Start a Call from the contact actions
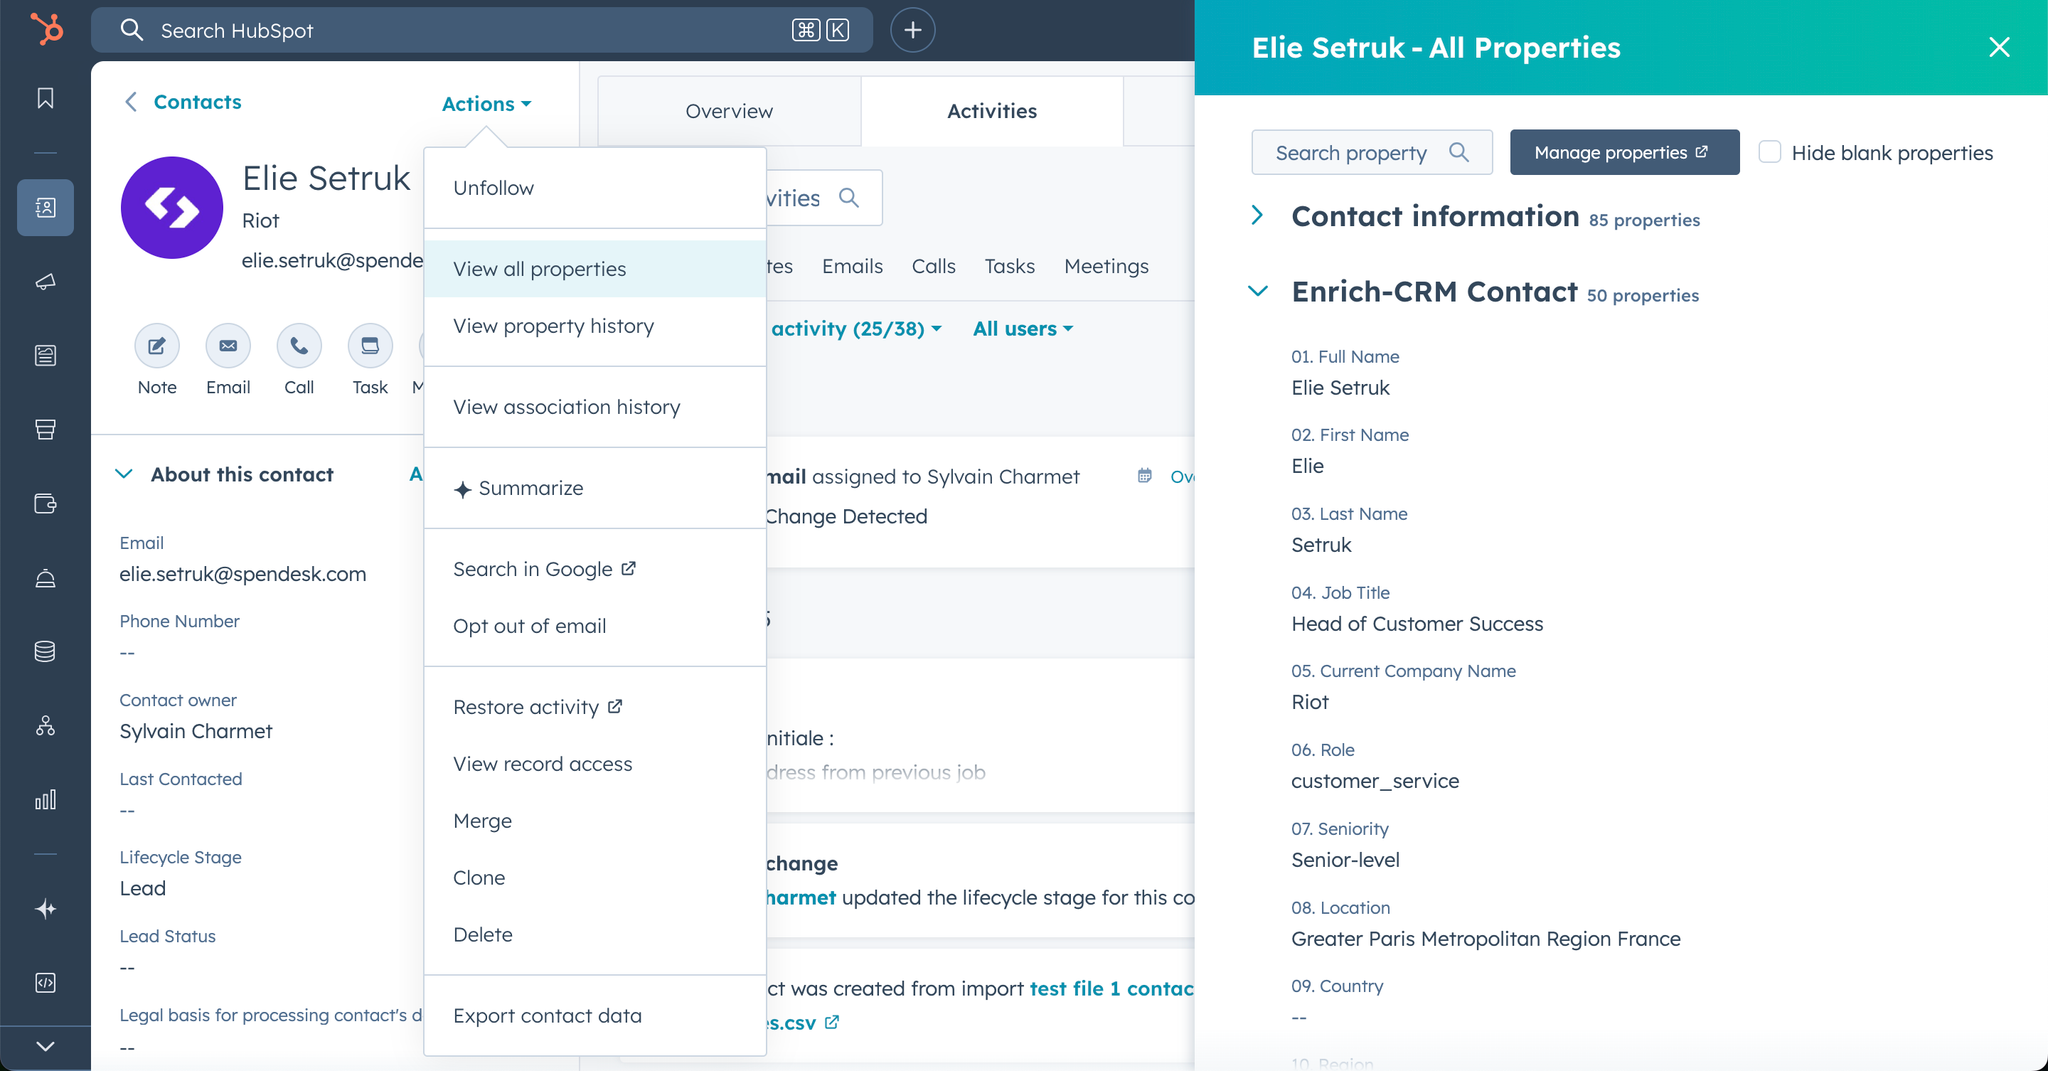This screenshot has height=1071, width=2048. pyautogui.click(x=298, y=346)
